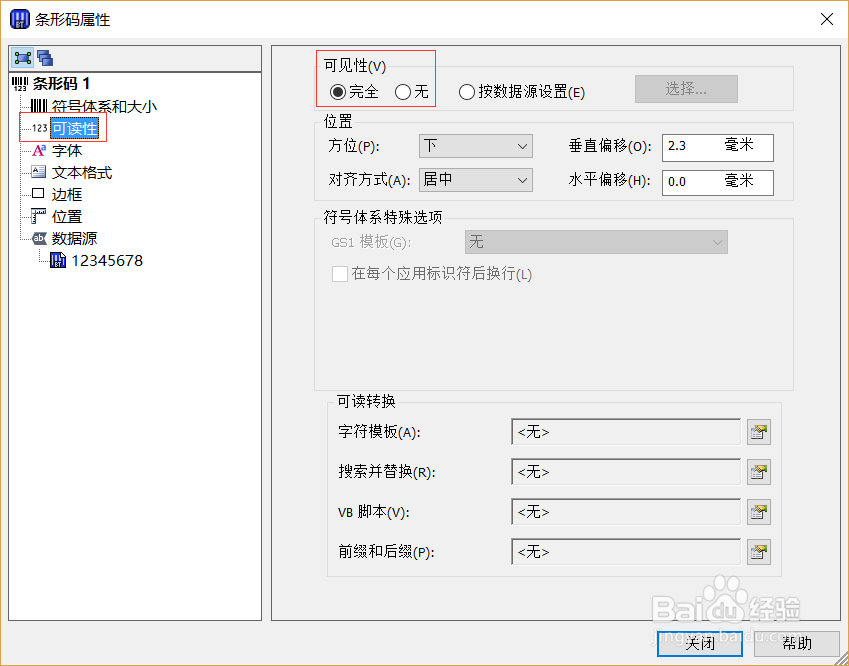This screenshot has height=666, width=849.
Task: Select 符号体系和大小 in the tree
Action: (104, 106)
